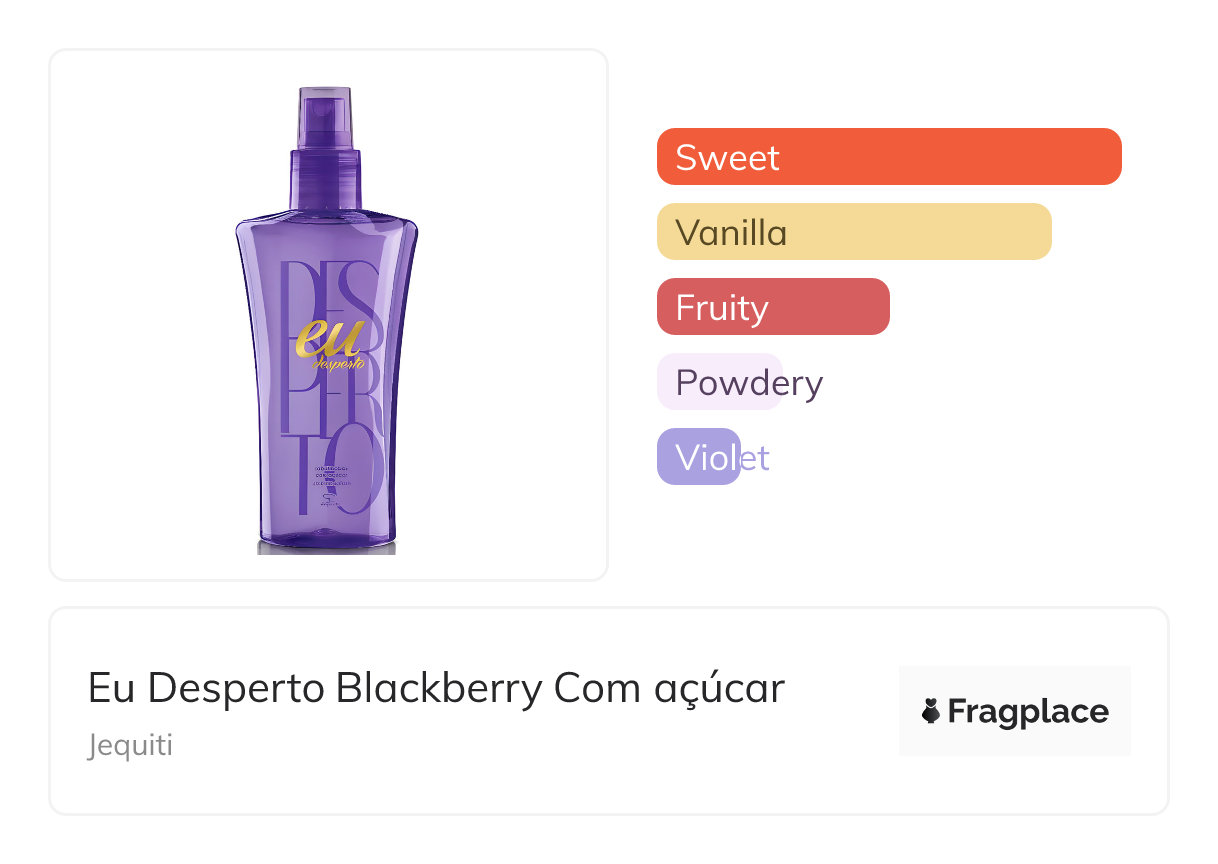This screenshot has width=1218, height=864.
Task: Click 'Eu Desperto' at the title start
Action: tap(206, 688)
